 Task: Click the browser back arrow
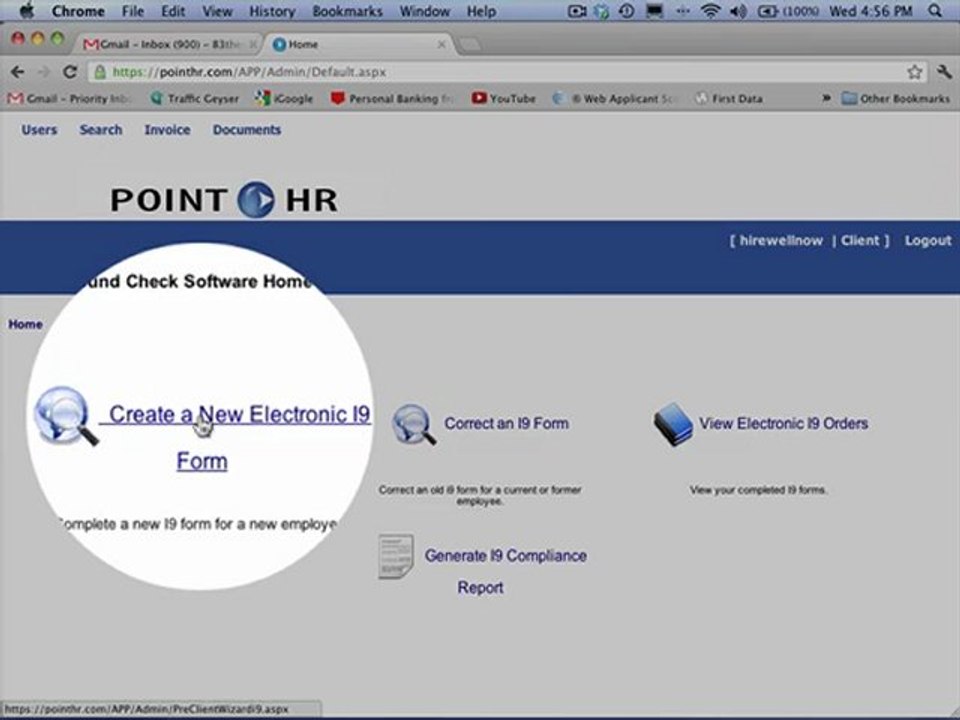tap(17, 72)
